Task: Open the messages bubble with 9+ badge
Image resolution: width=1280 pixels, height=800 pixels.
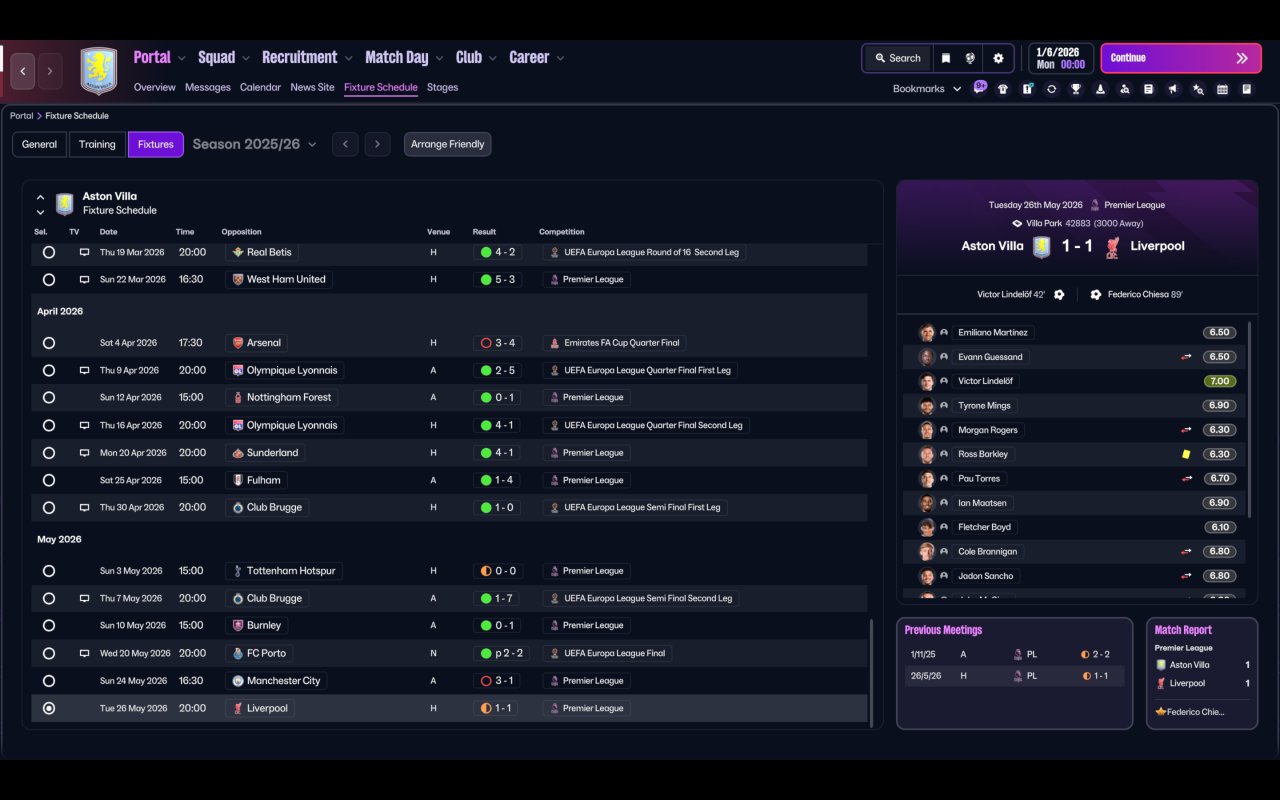Action: pyautogui.click(x=980, y=87)
